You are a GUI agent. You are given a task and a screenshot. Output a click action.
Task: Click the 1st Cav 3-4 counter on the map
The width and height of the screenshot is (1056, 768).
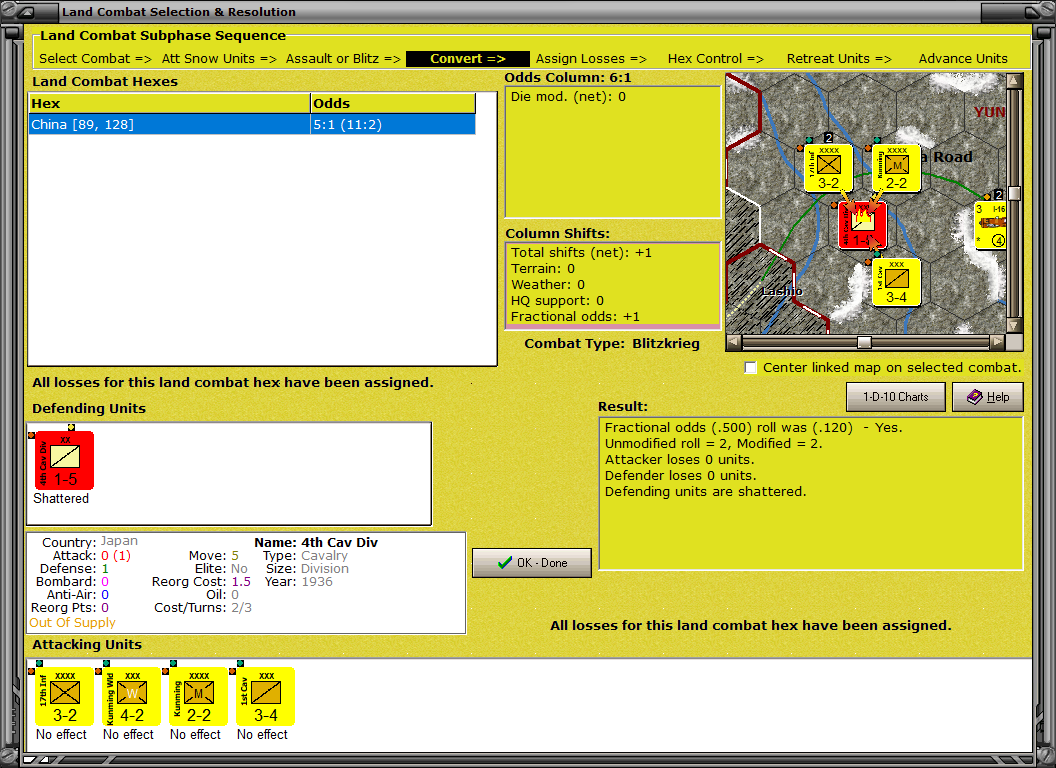point(896,283)
